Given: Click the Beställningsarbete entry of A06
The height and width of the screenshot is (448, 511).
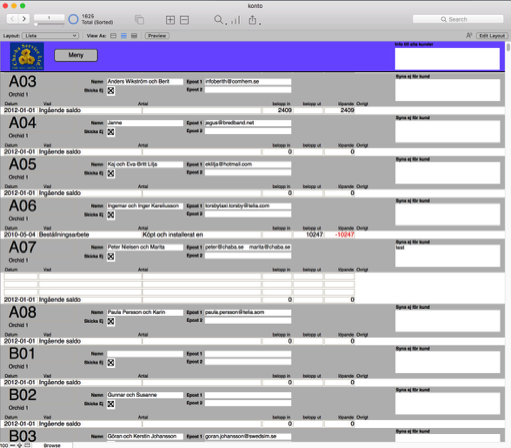Looking at the screenshot, I should (64, 235).
